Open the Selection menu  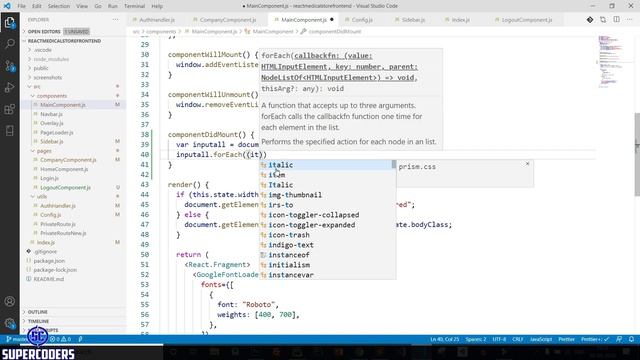pos(58,6)
